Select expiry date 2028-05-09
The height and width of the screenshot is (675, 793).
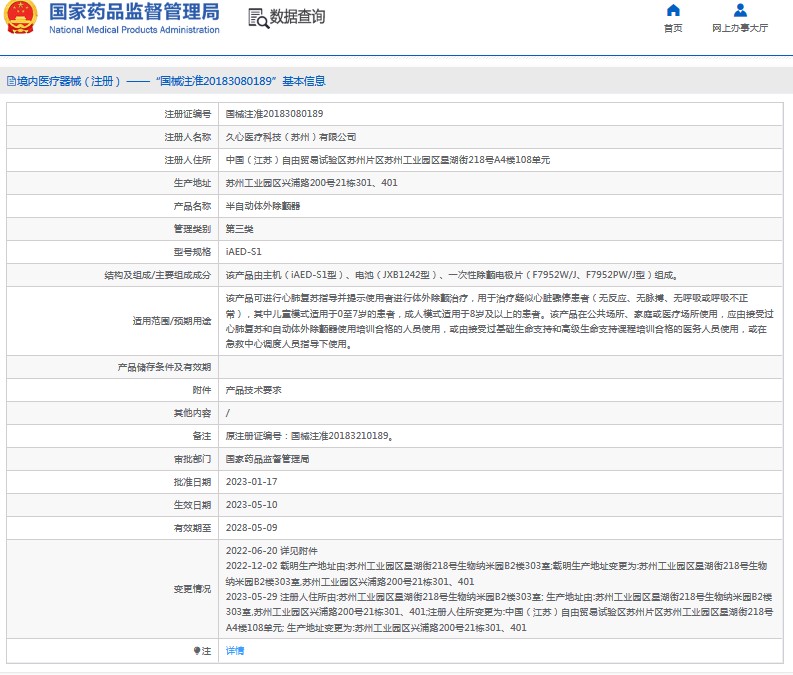click(251, 527)
